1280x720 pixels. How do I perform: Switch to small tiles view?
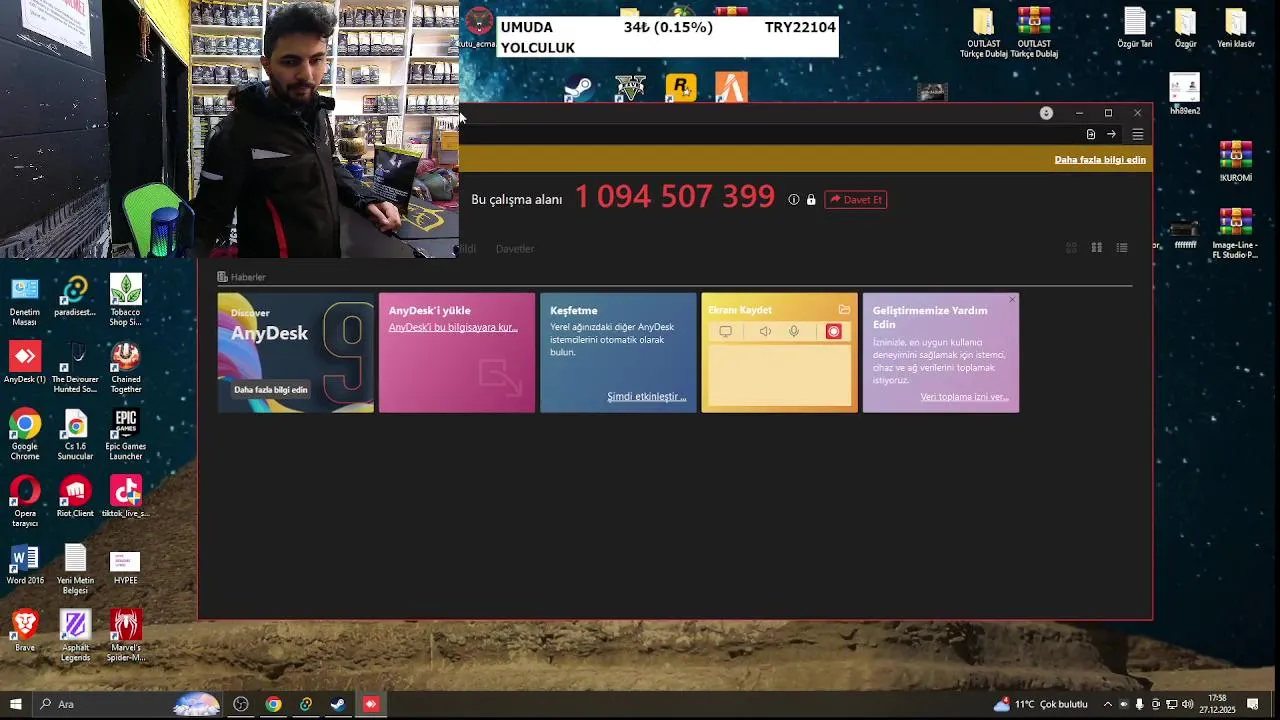click(1071, 248)
